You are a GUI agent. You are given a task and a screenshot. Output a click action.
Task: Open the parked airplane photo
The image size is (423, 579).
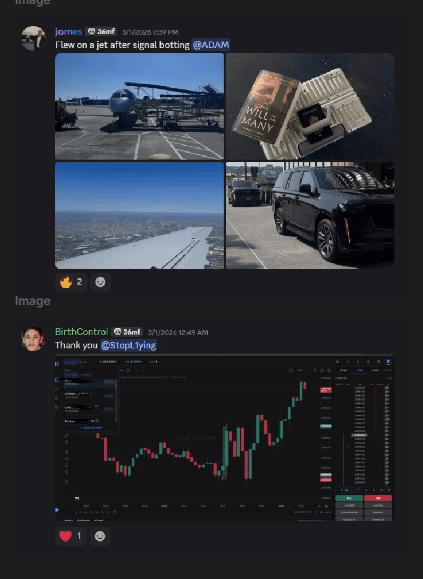point(140,106)
